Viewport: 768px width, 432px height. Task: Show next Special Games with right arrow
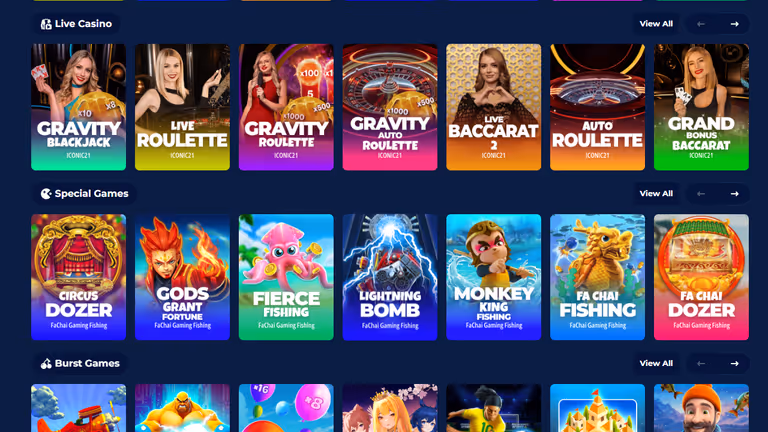734,194
